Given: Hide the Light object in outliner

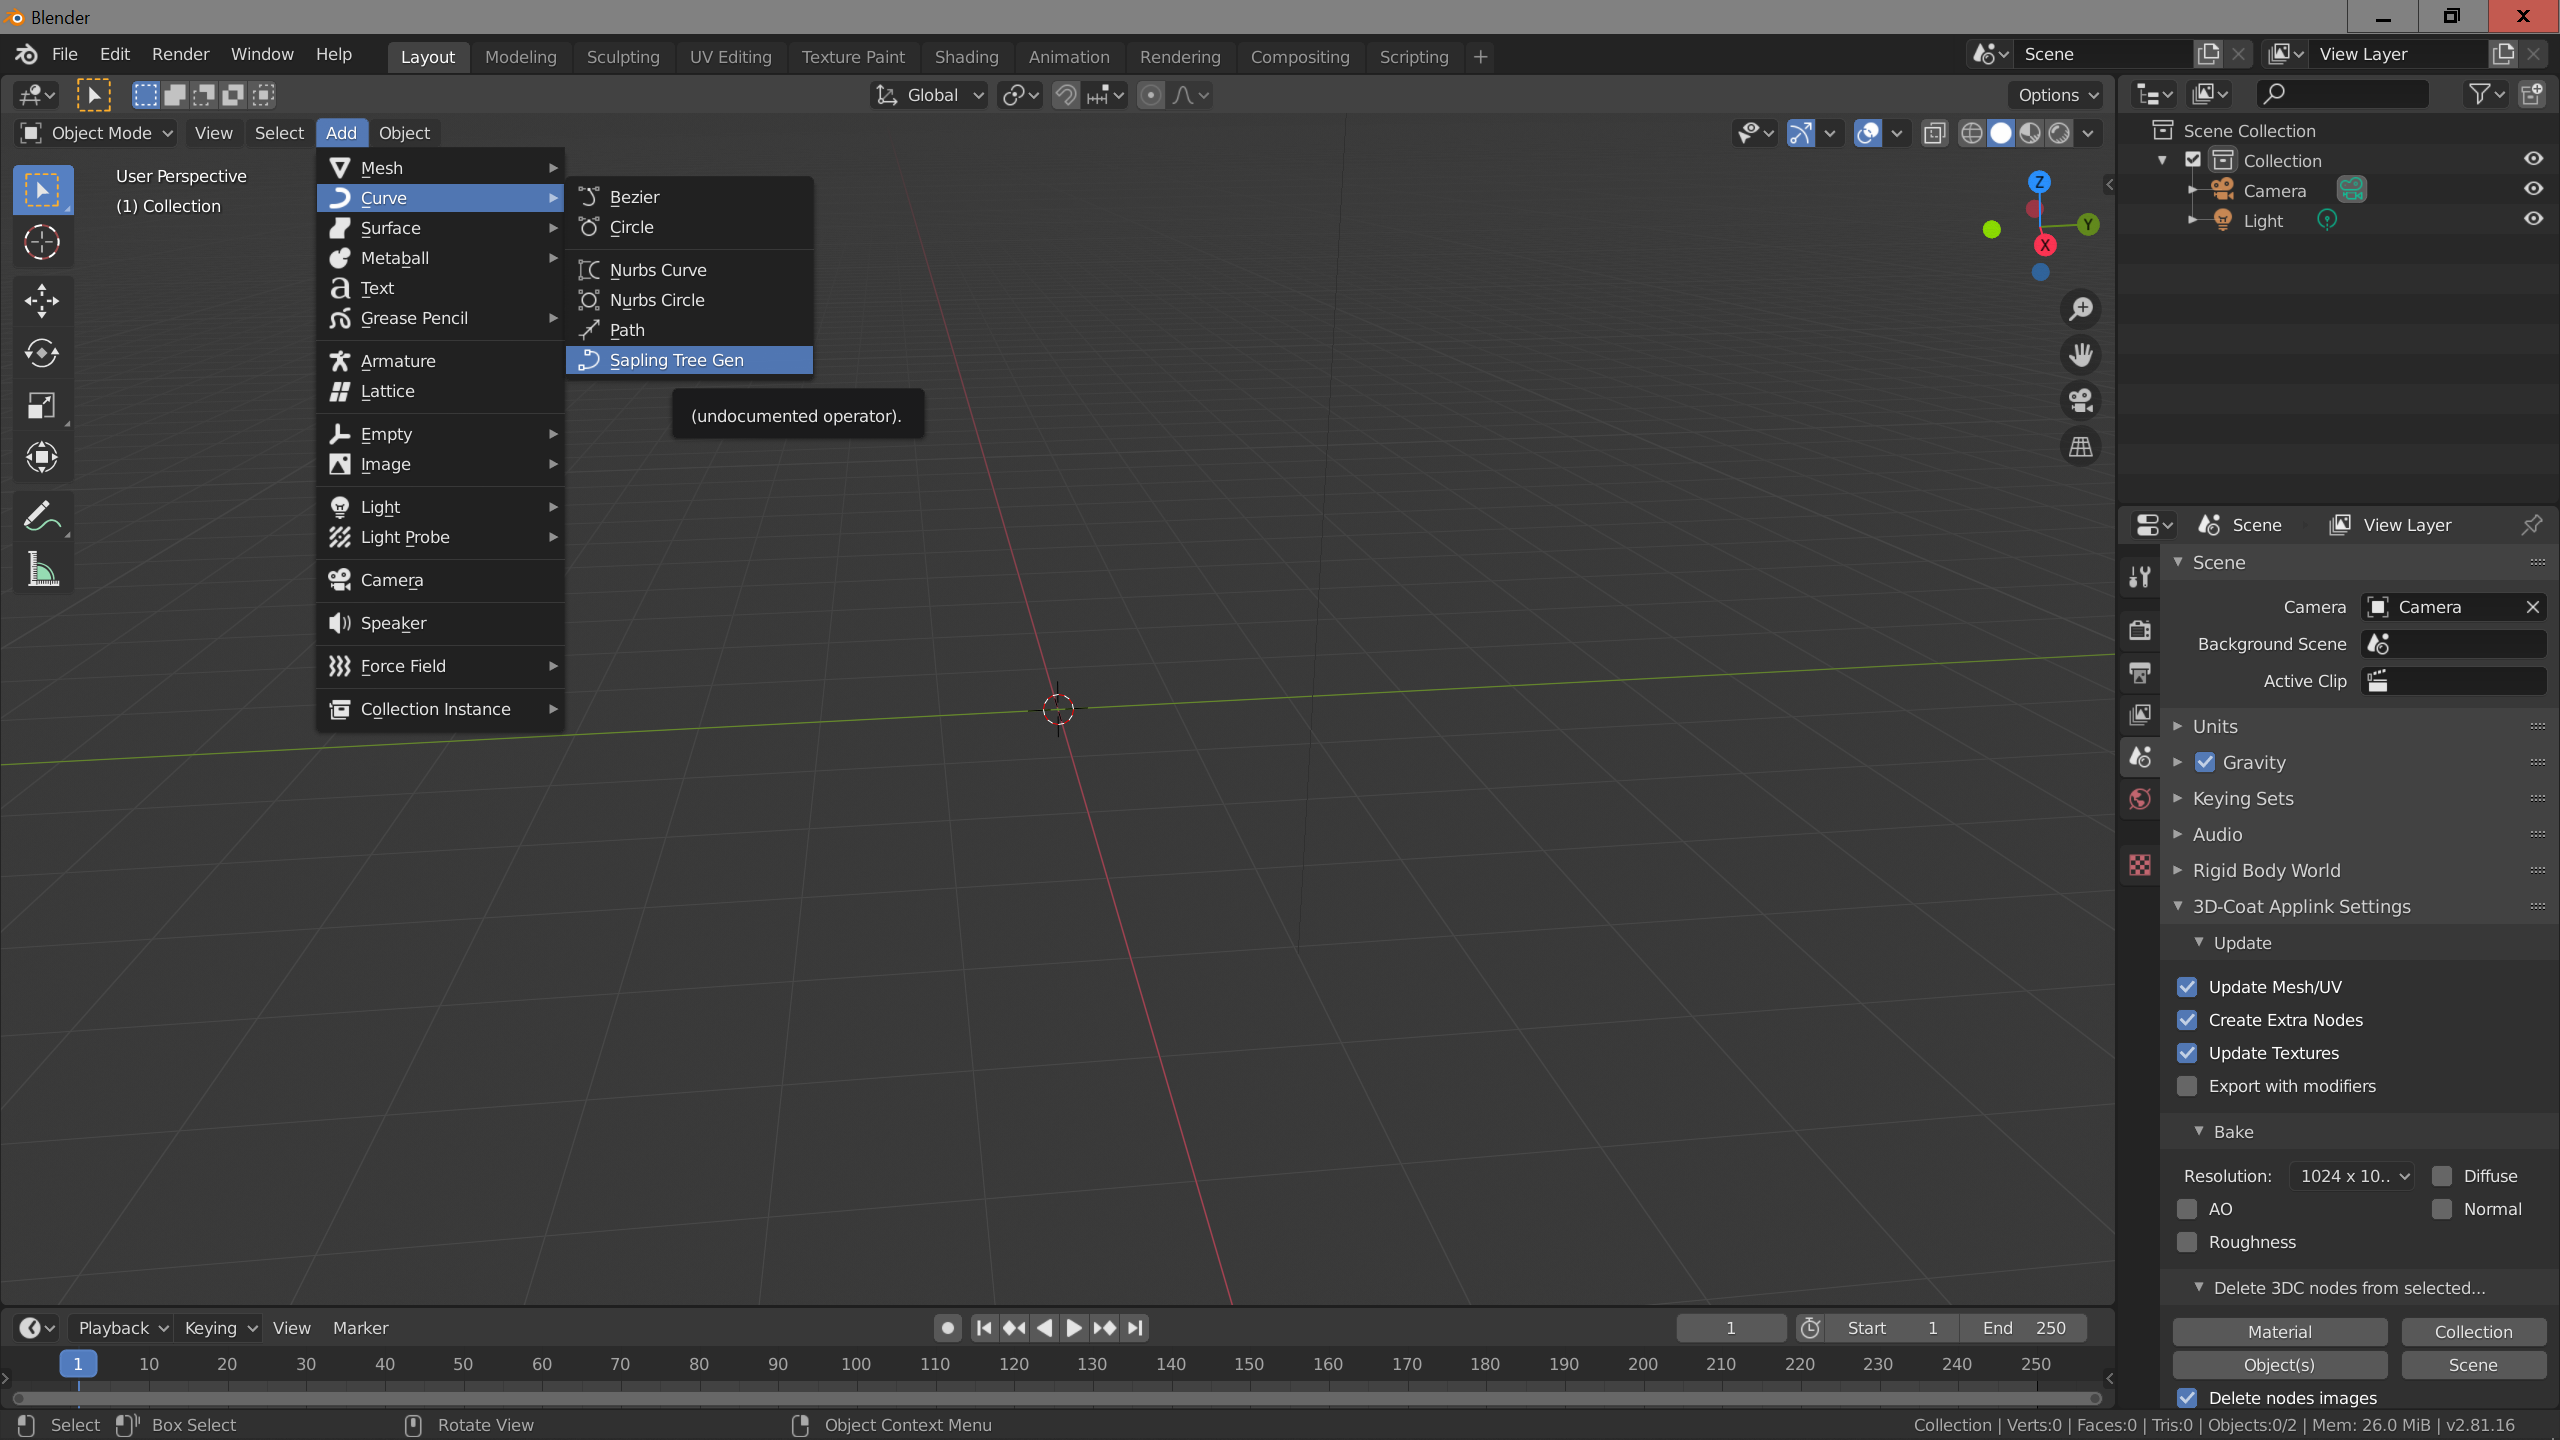Looking at the screenshot, I should (2532, 219).
